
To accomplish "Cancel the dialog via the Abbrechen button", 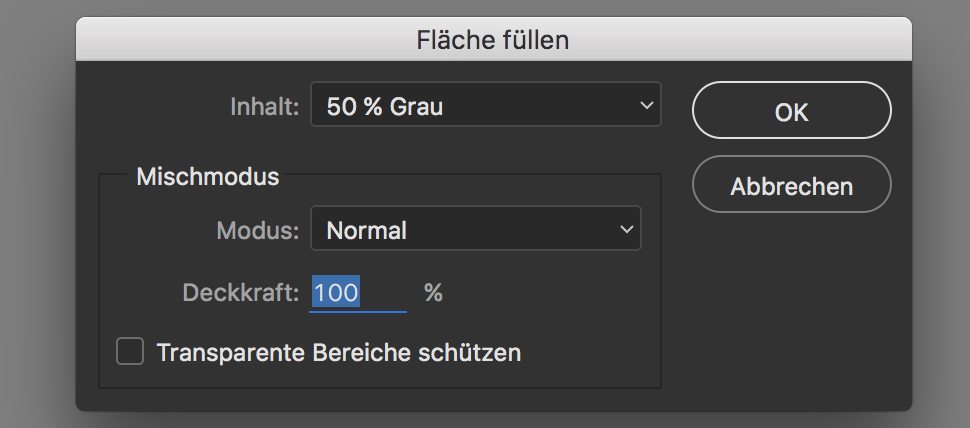I will point(792,184).
